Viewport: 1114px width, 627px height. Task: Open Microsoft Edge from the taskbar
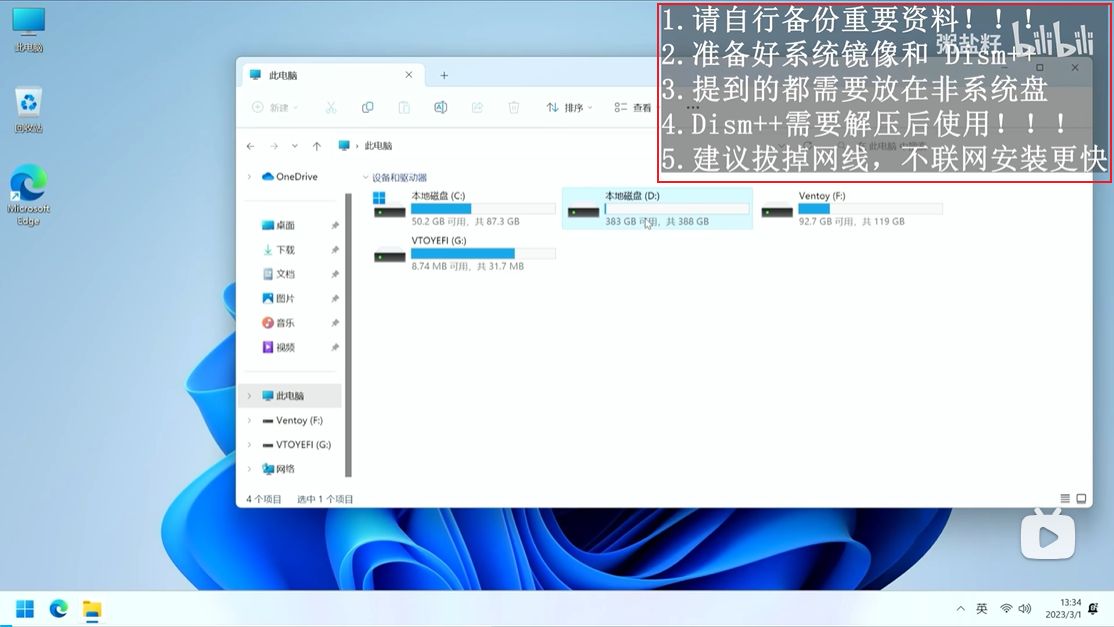pos(59,608)
